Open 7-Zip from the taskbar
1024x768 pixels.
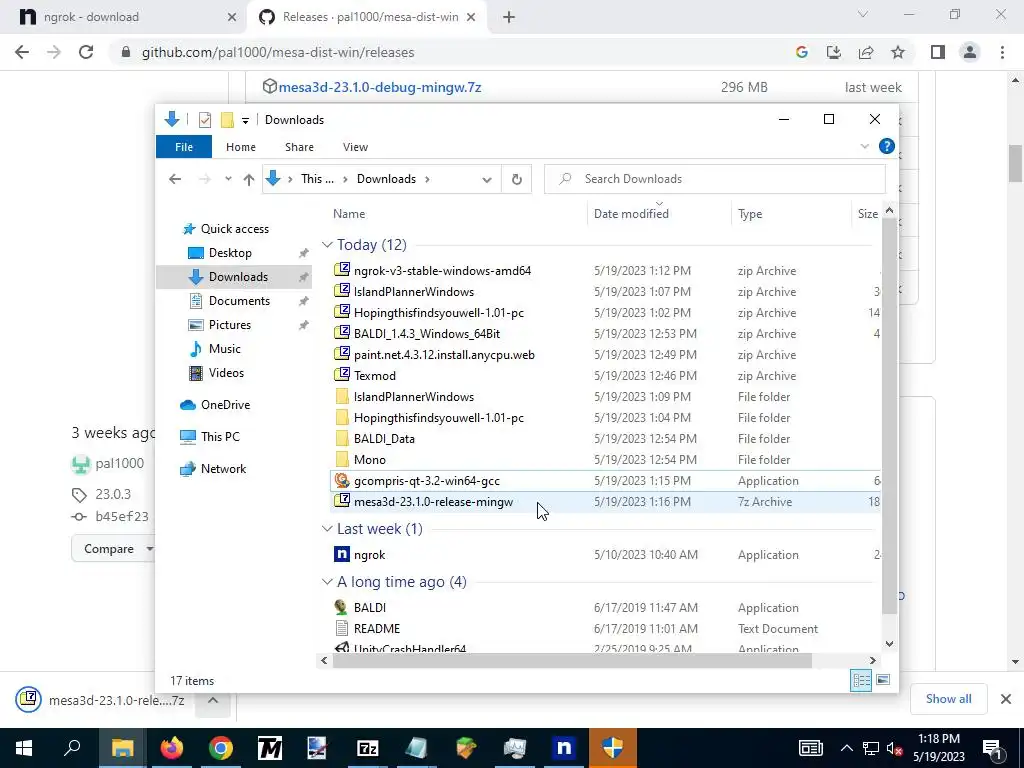coord(368,748)
